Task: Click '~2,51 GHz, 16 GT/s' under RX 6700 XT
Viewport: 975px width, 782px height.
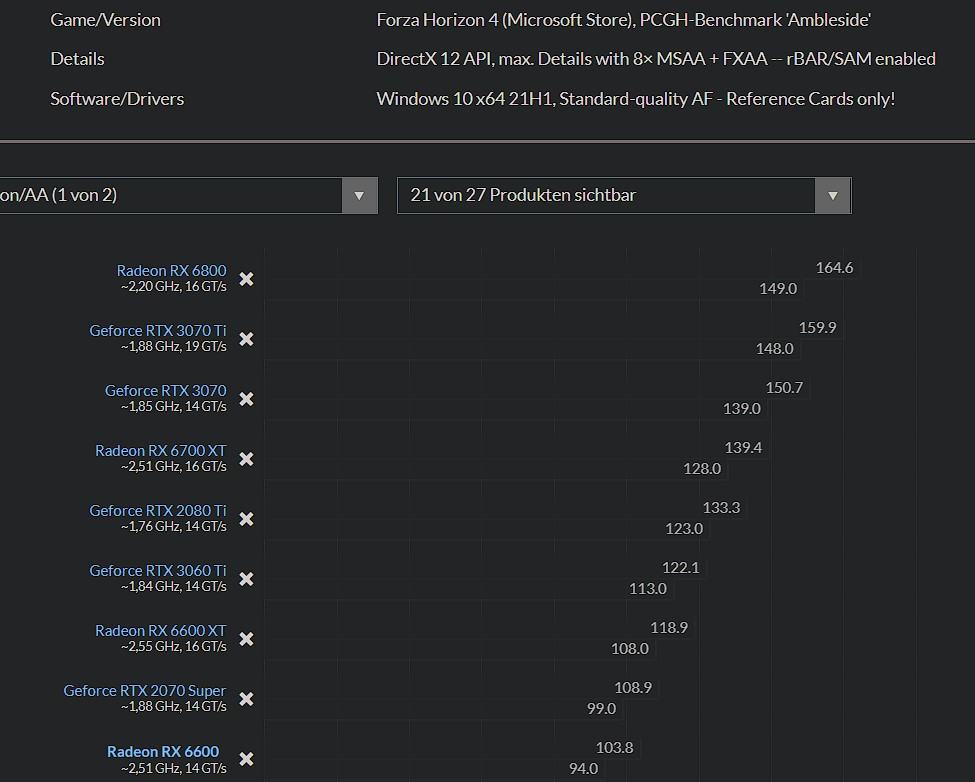Action: (x=173, y=466)
